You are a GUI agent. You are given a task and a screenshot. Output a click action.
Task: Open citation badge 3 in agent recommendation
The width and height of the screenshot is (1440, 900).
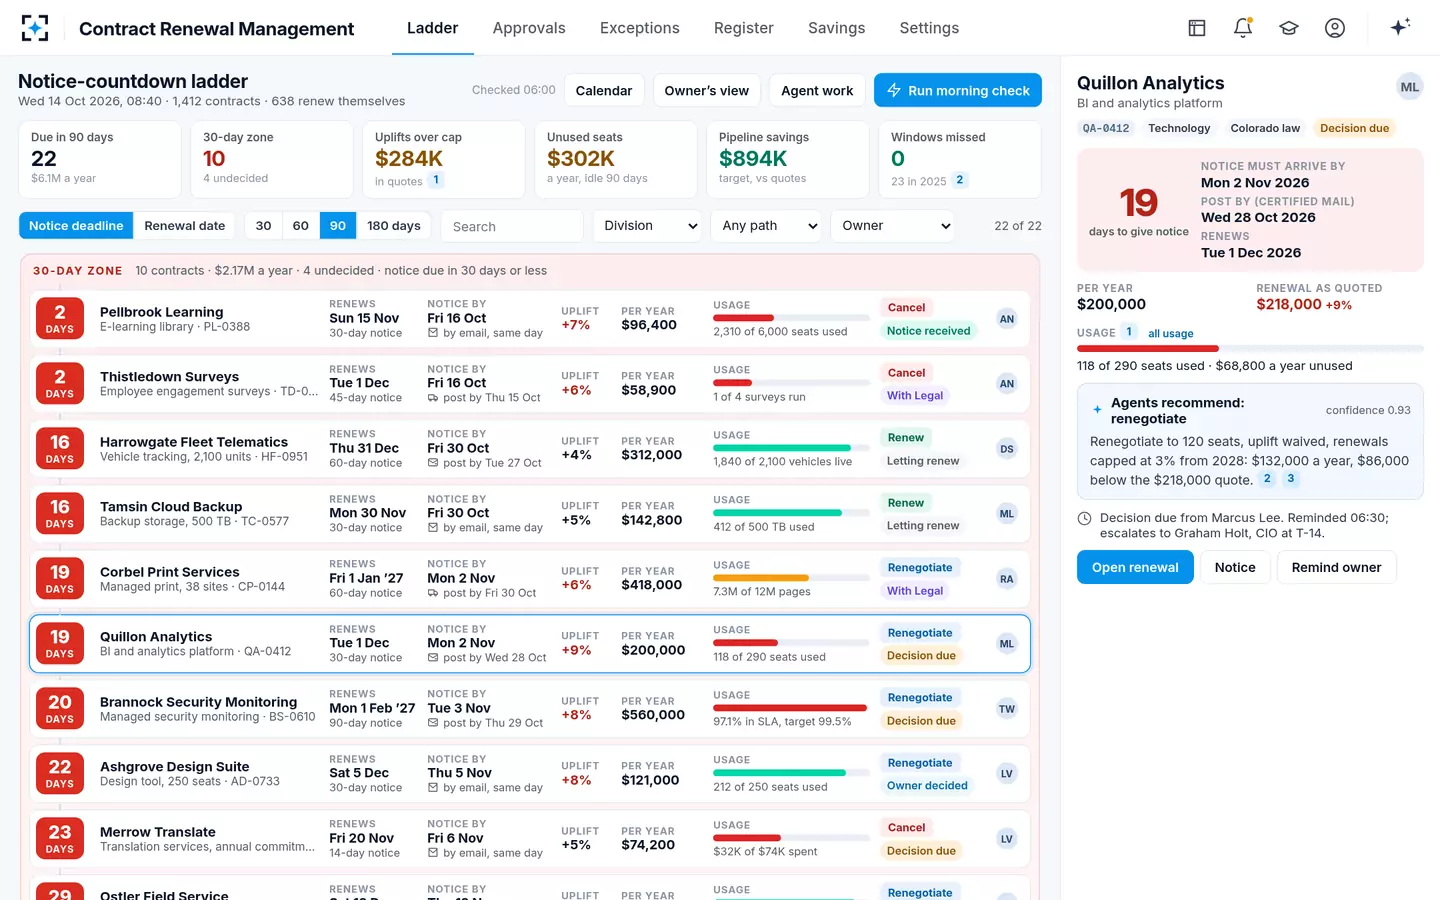coord(1291,479)
